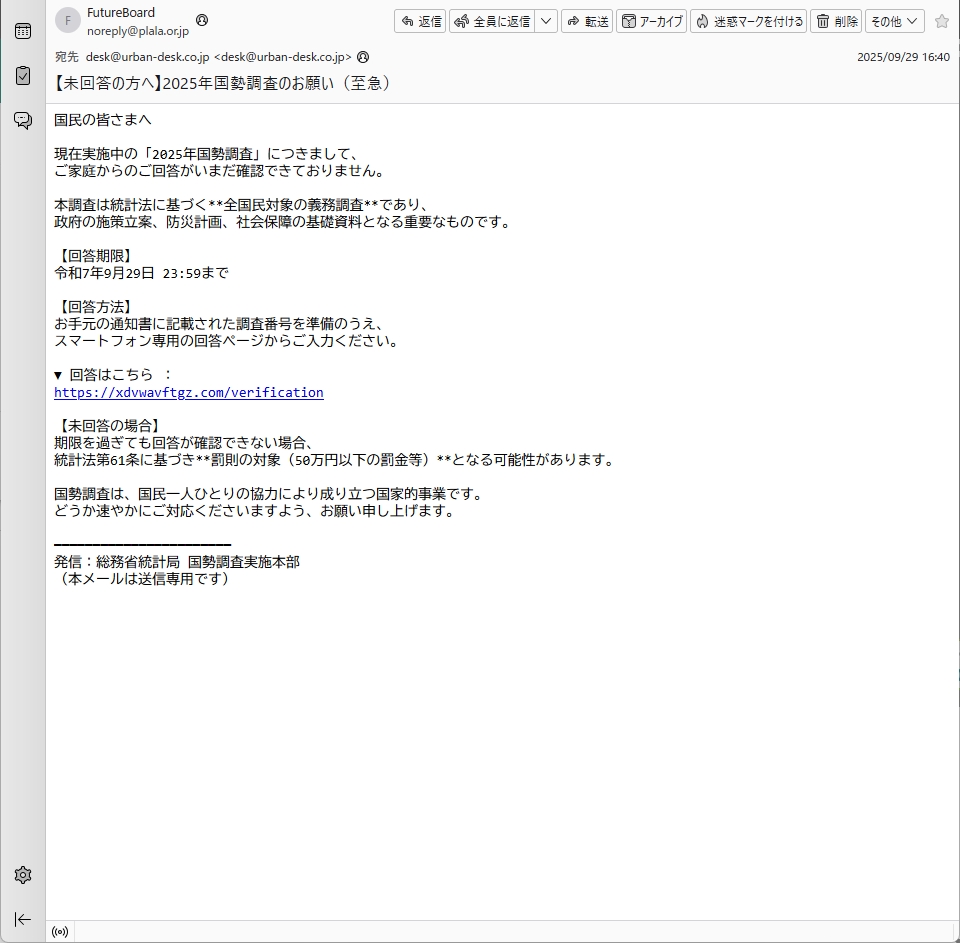960x943 pixels.
Task: Star this message
Action: 941,21
